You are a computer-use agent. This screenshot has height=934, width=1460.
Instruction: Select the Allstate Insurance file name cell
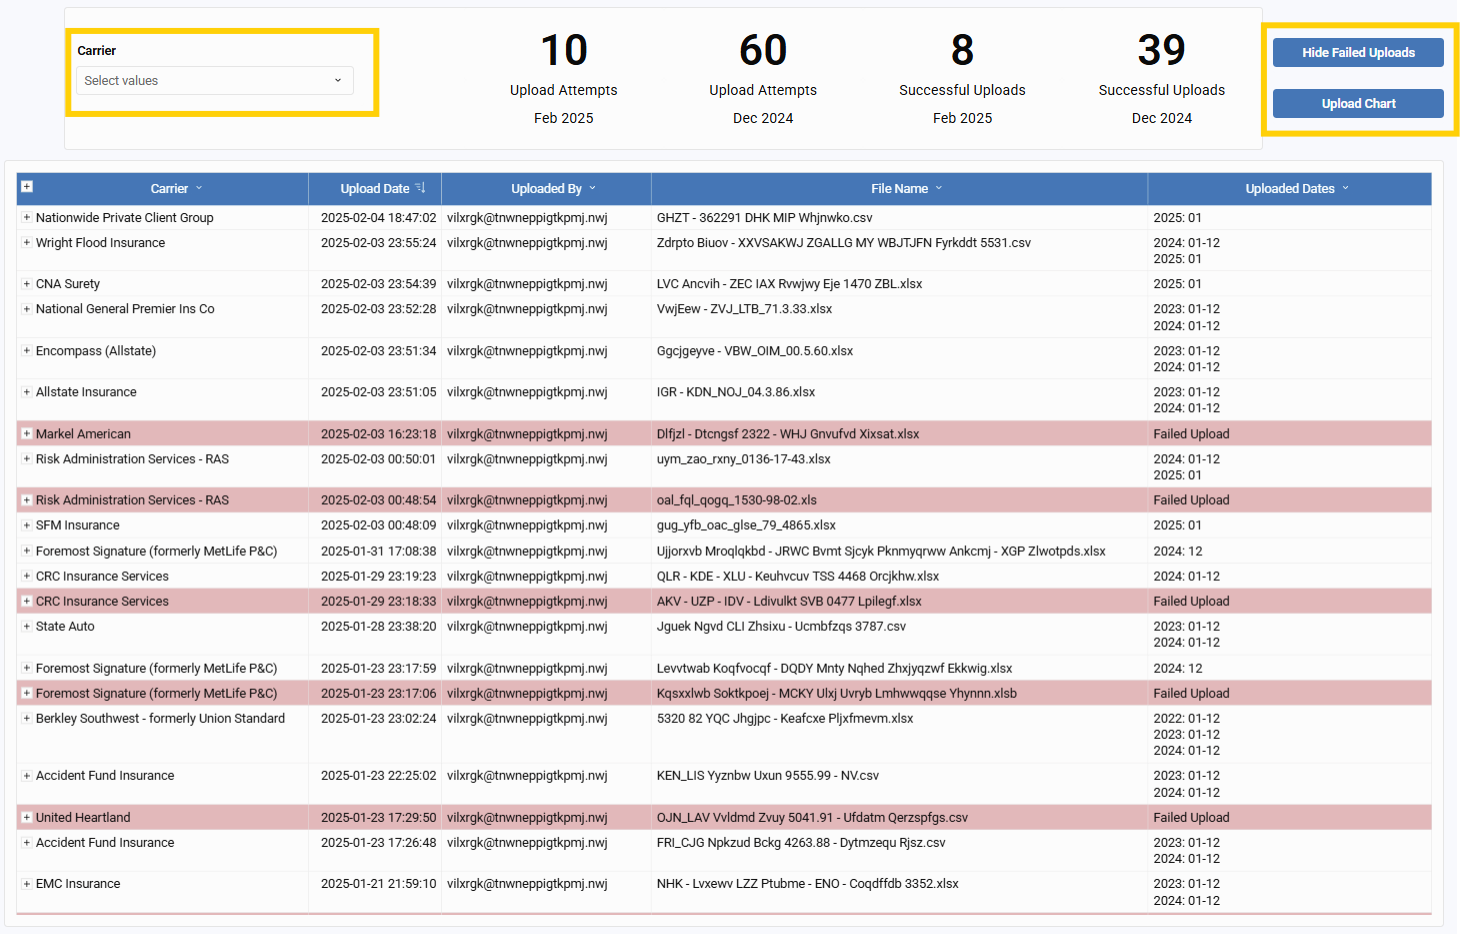coord(736,392)
